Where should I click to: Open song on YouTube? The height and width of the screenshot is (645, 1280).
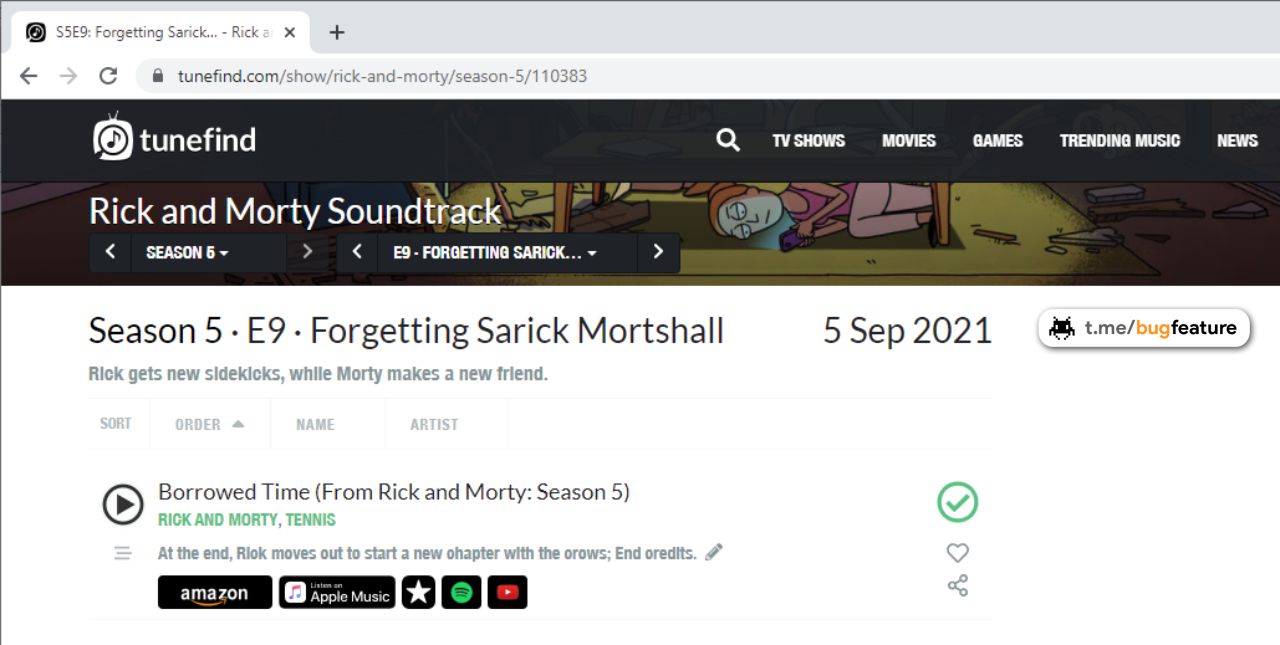[507, 592]
